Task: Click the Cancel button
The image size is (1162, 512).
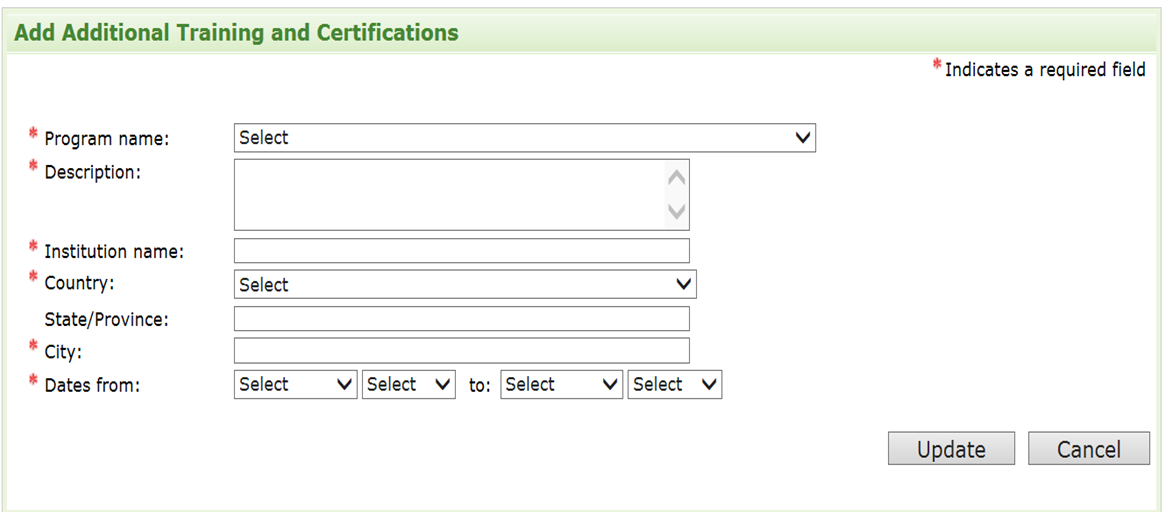Action: coord(1088,450)
